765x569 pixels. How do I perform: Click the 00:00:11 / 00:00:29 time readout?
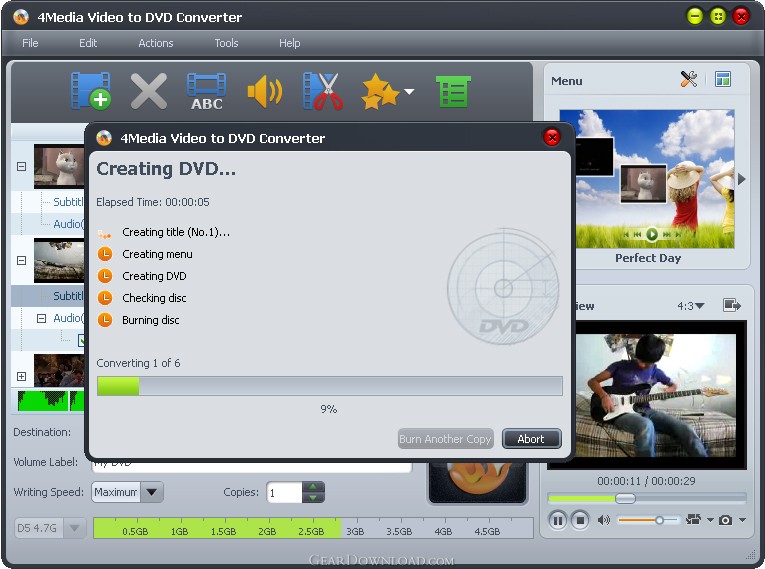[x=646, y=481]
